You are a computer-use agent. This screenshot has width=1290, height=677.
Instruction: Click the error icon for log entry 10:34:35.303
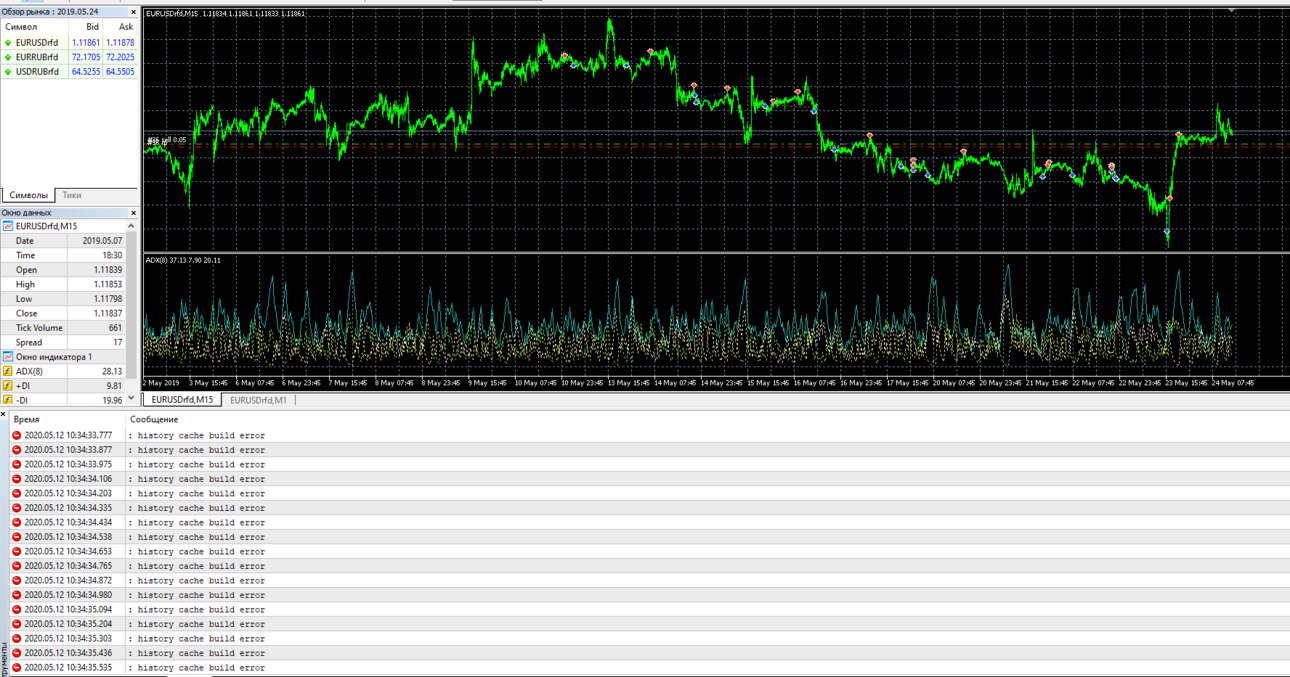[17, 639]
